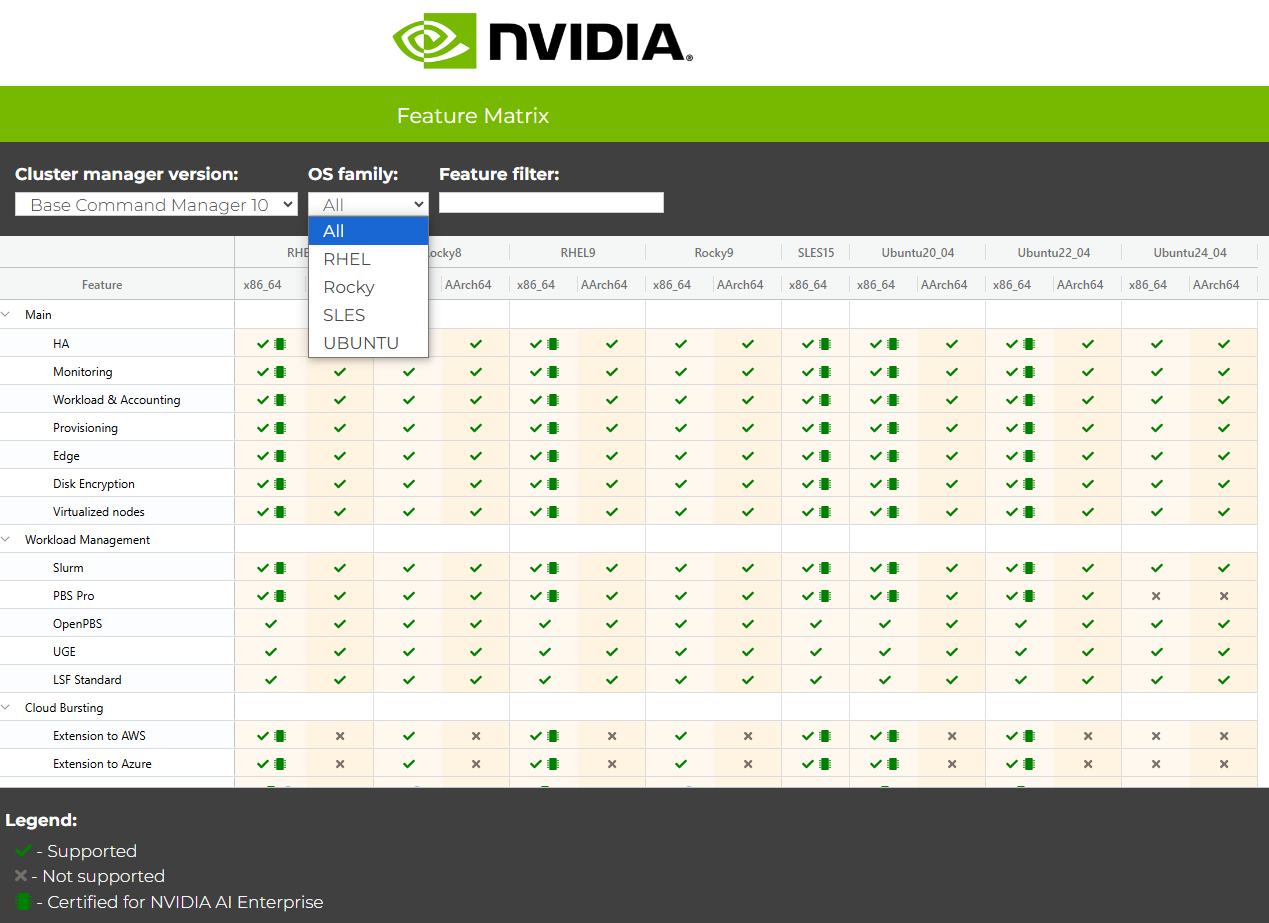This screenshot has height=923, width=1269.
Task: Click the Ubuntu20_04 column group header
Action: click(917, 253)
